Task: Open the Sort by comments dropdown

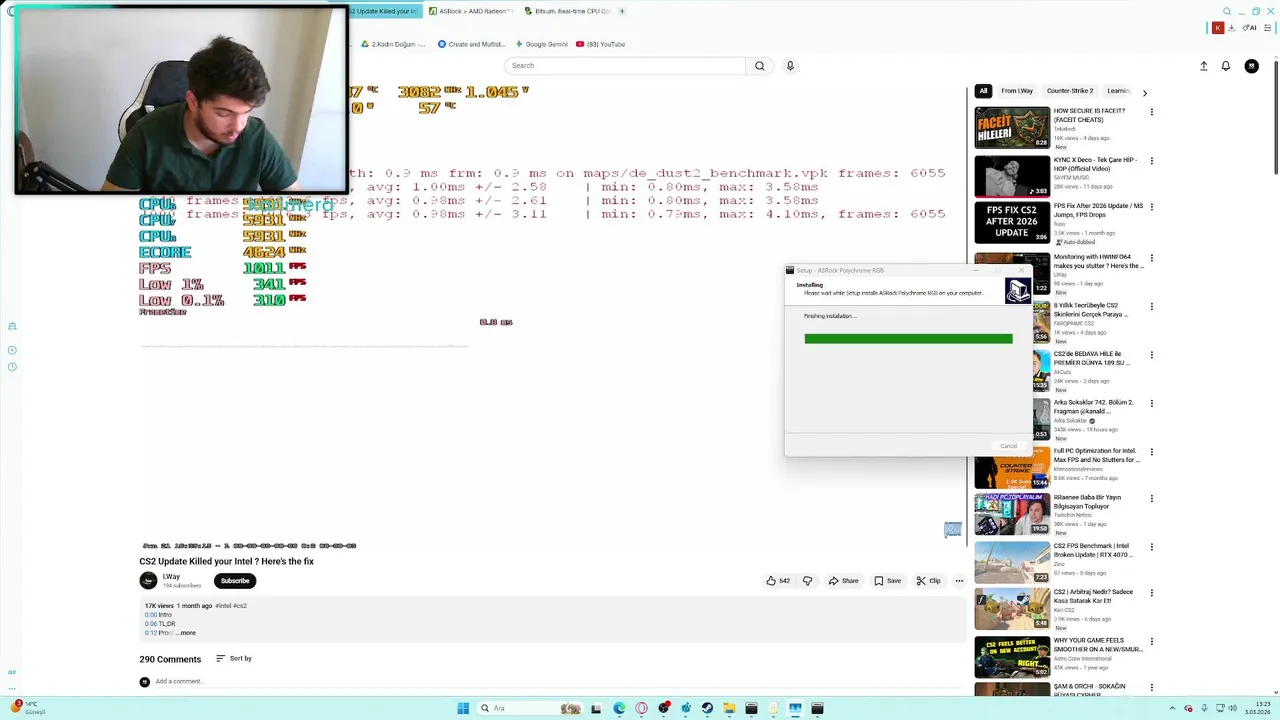Action: tap(234, 658)
